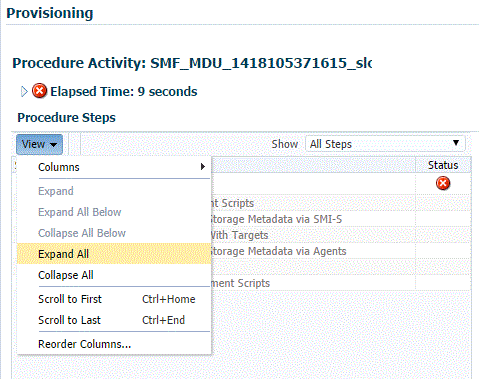Click the greyed Expand menu entry

coord(114,191)
